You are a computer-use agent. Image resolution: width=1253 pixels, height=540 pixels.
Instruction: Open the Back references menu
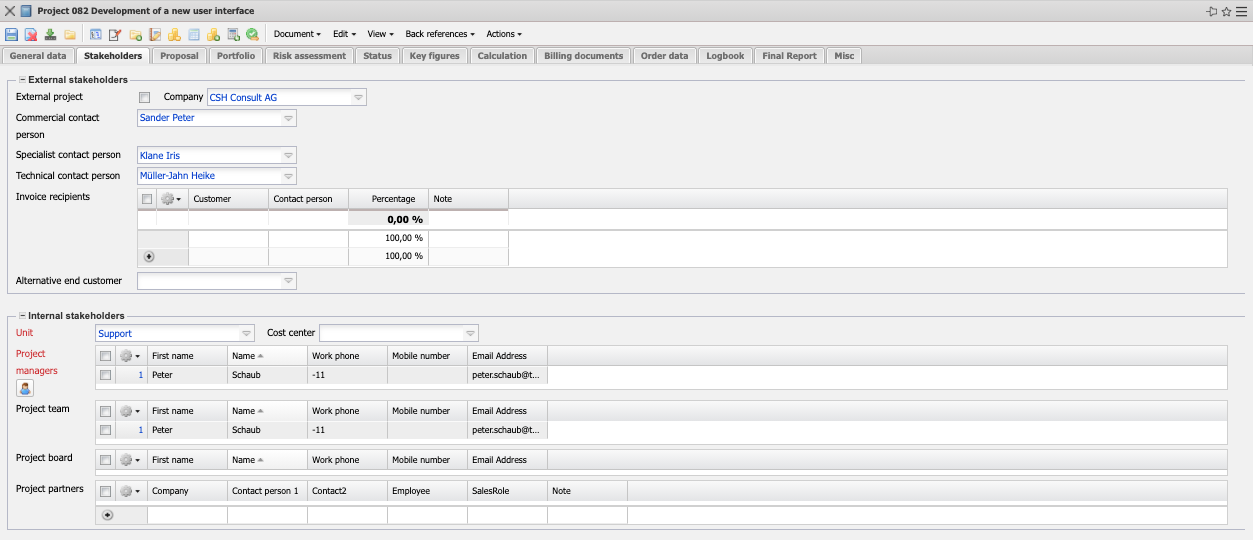tap(439, 34)
